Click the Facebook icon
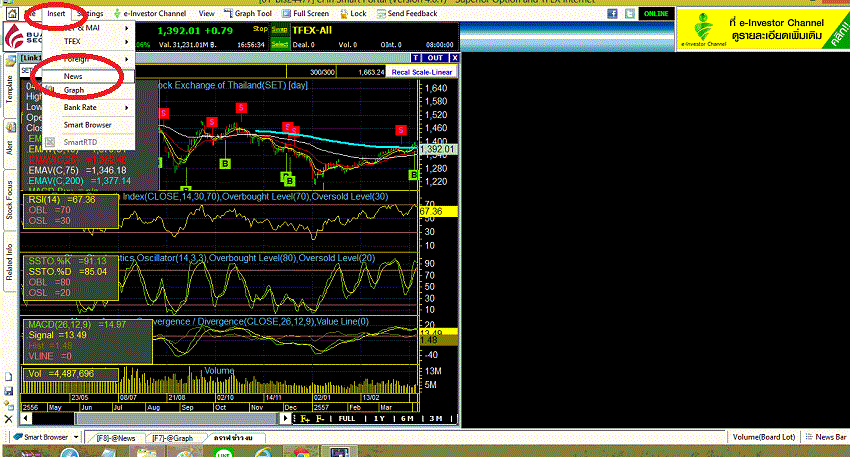850x457 pixels. 612,14
